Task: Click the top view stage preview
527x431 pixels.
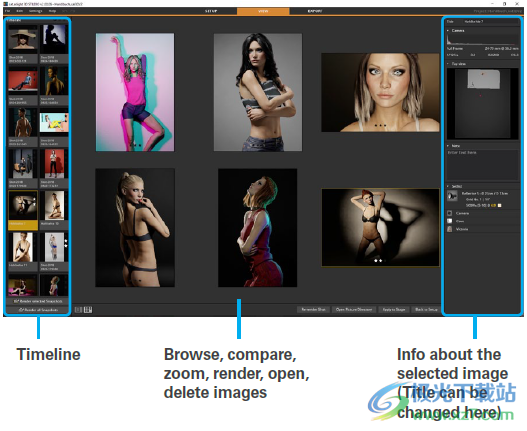Action: pyautogui.click(x=483, y=103)
